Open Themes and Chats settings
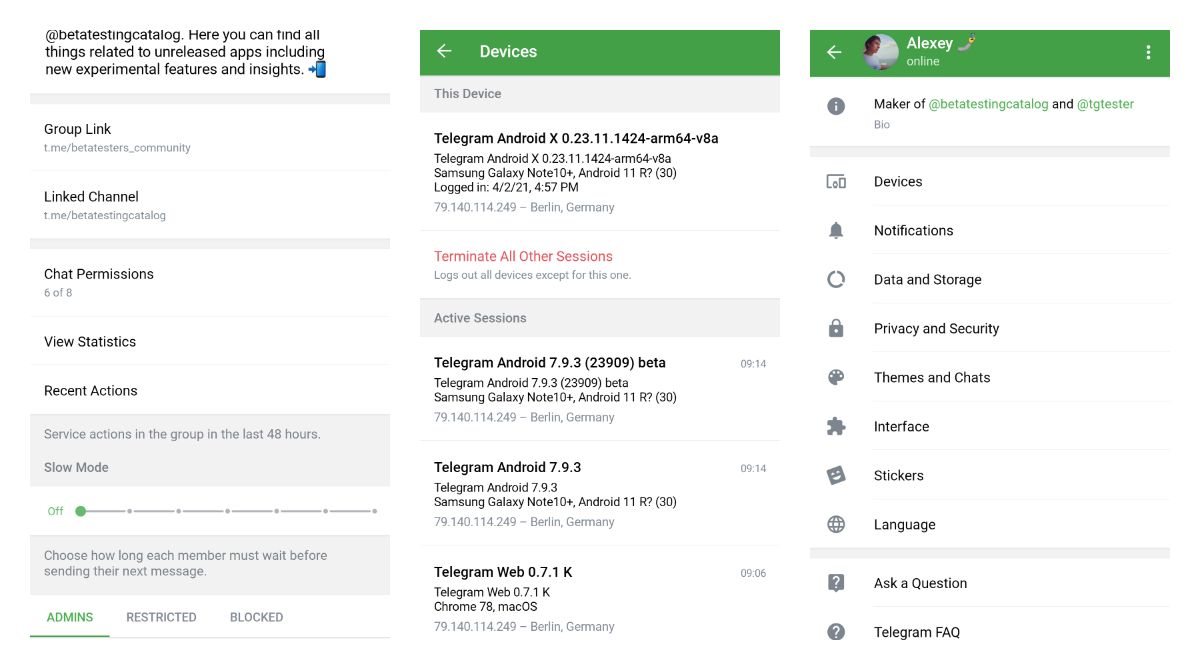The height and width of the screenshot is (670, 1200). coord(990,378)
